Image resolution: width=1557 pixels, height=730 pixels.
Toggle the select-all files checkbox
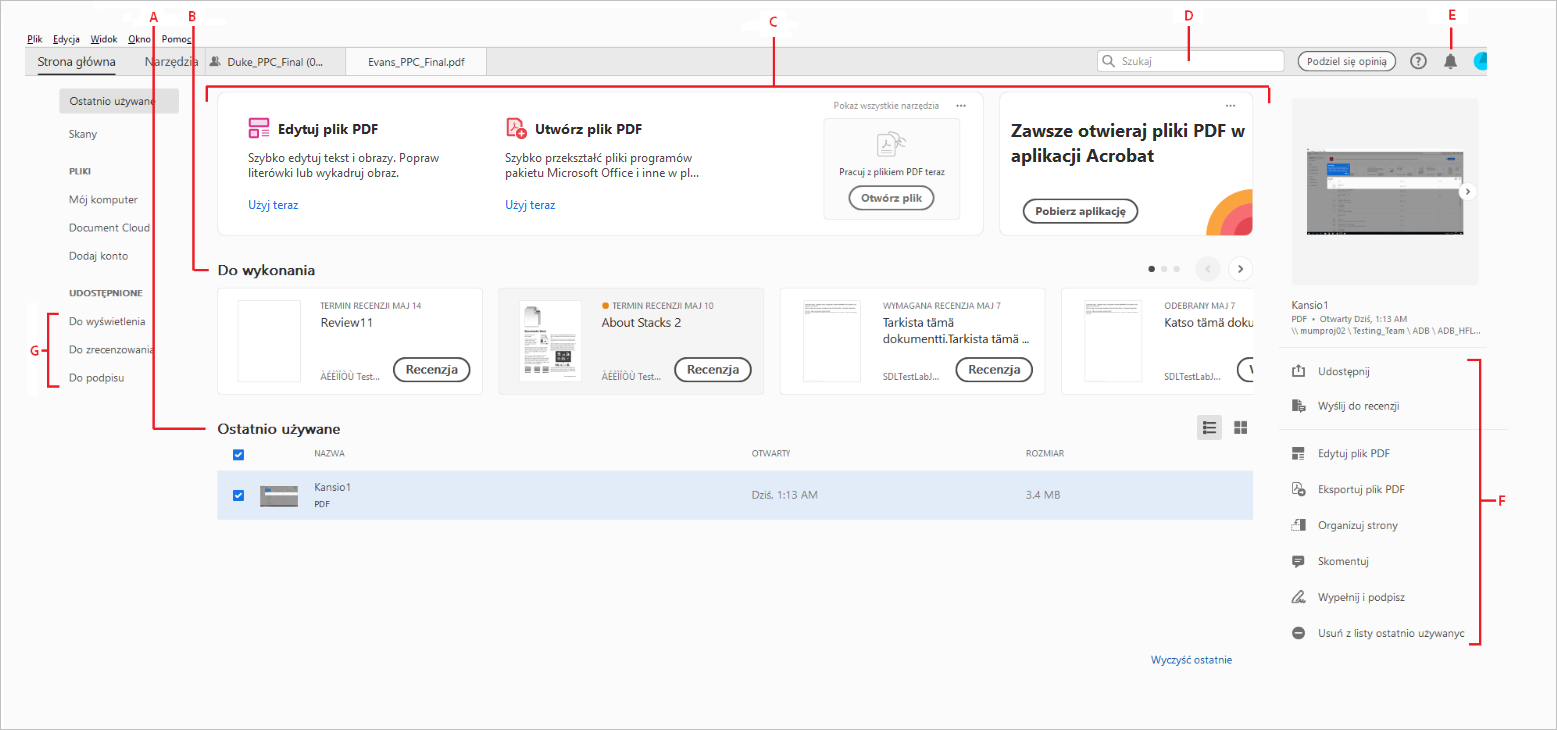238,455
